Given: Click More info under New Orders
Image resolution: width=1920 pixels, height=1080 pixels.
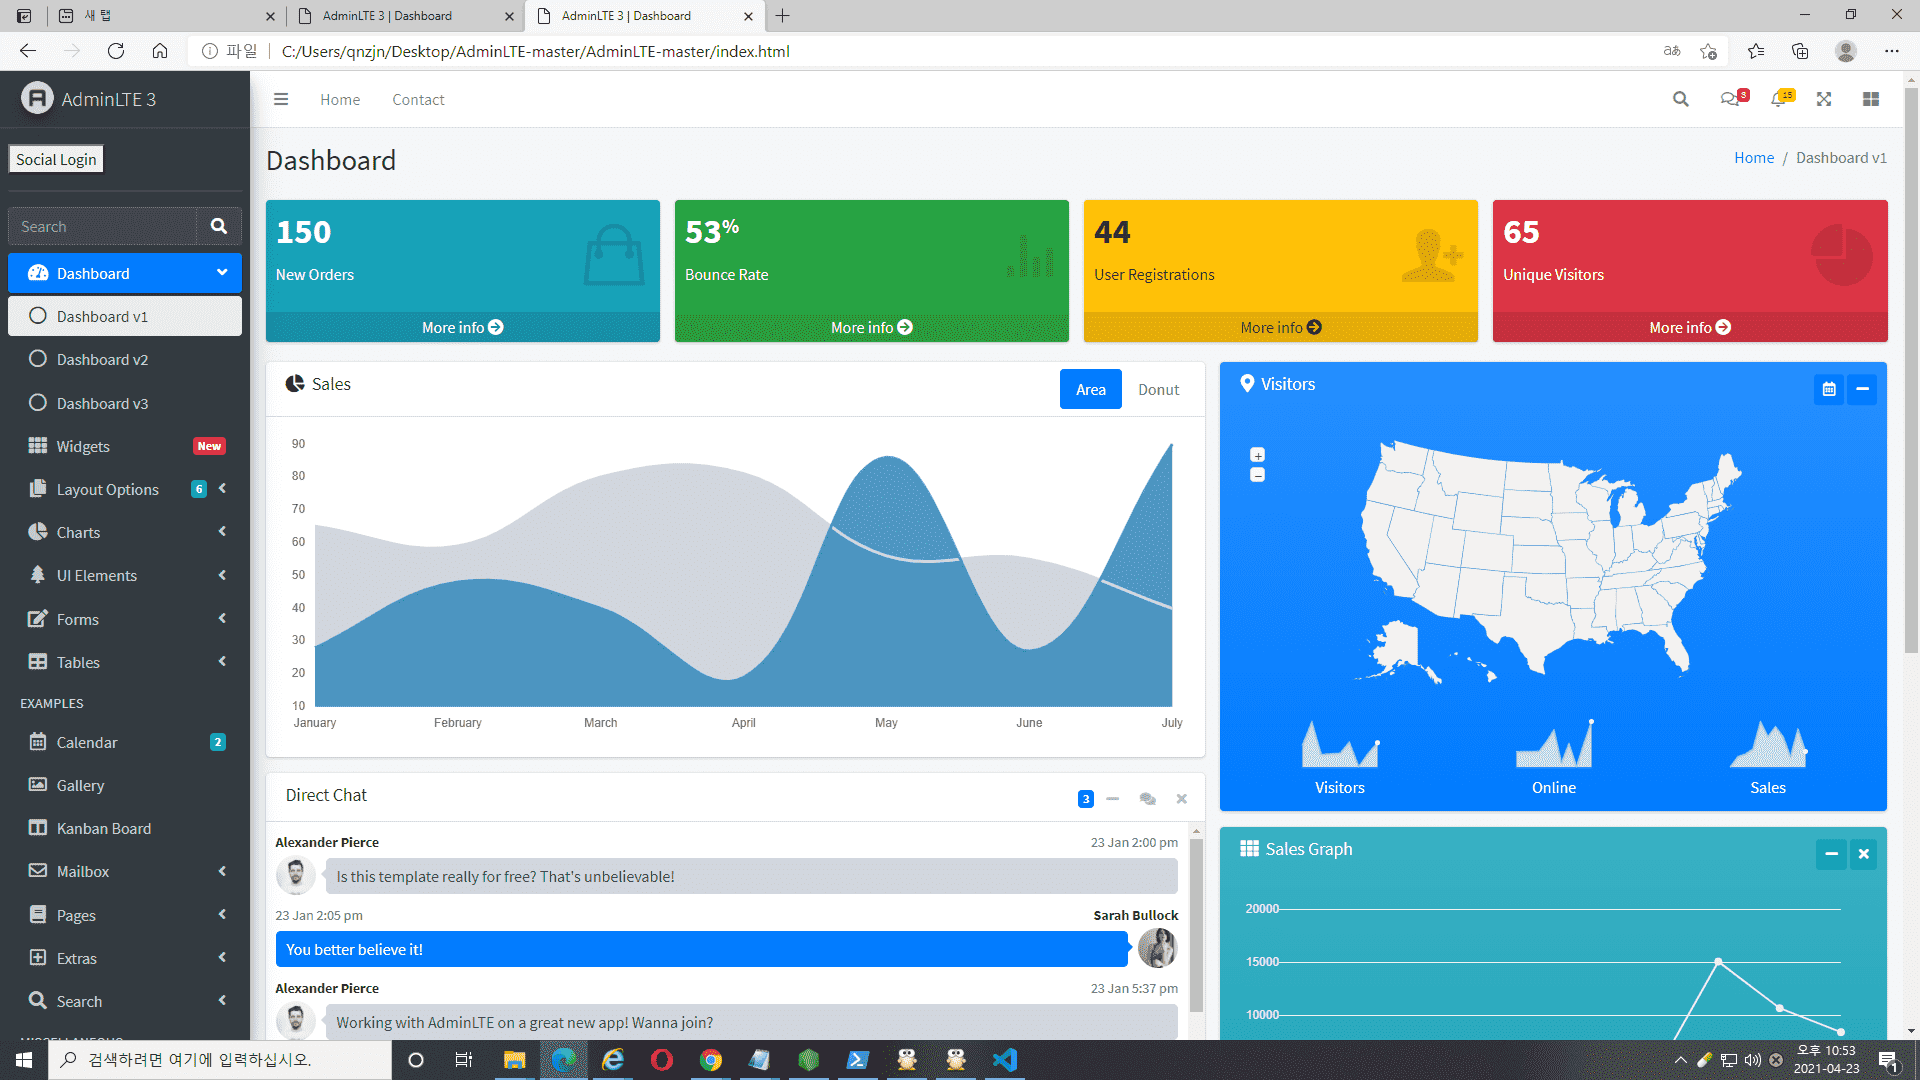Looking at the screenshot, I should tap(462, 327).
